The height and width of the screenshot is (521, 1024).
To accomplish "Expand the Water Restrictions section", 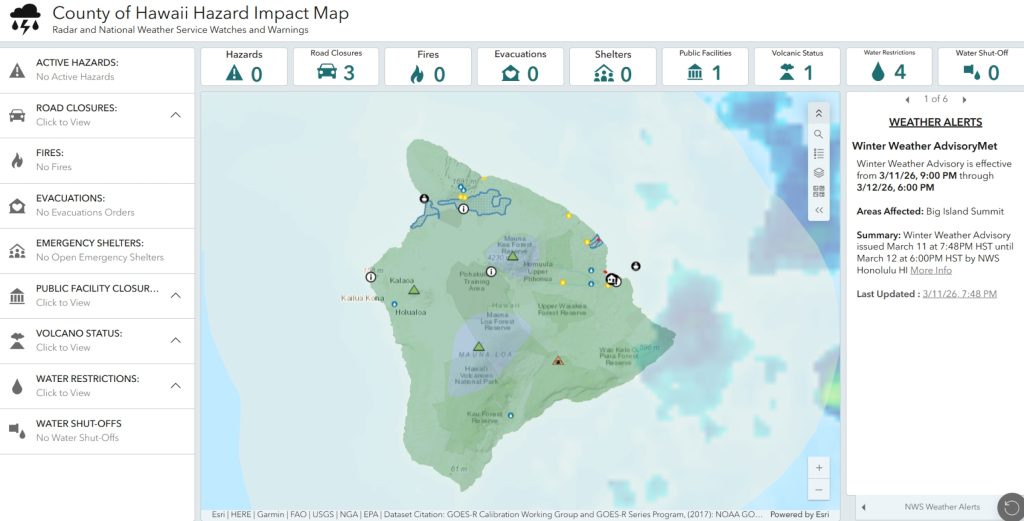I will tap(176, 385).
